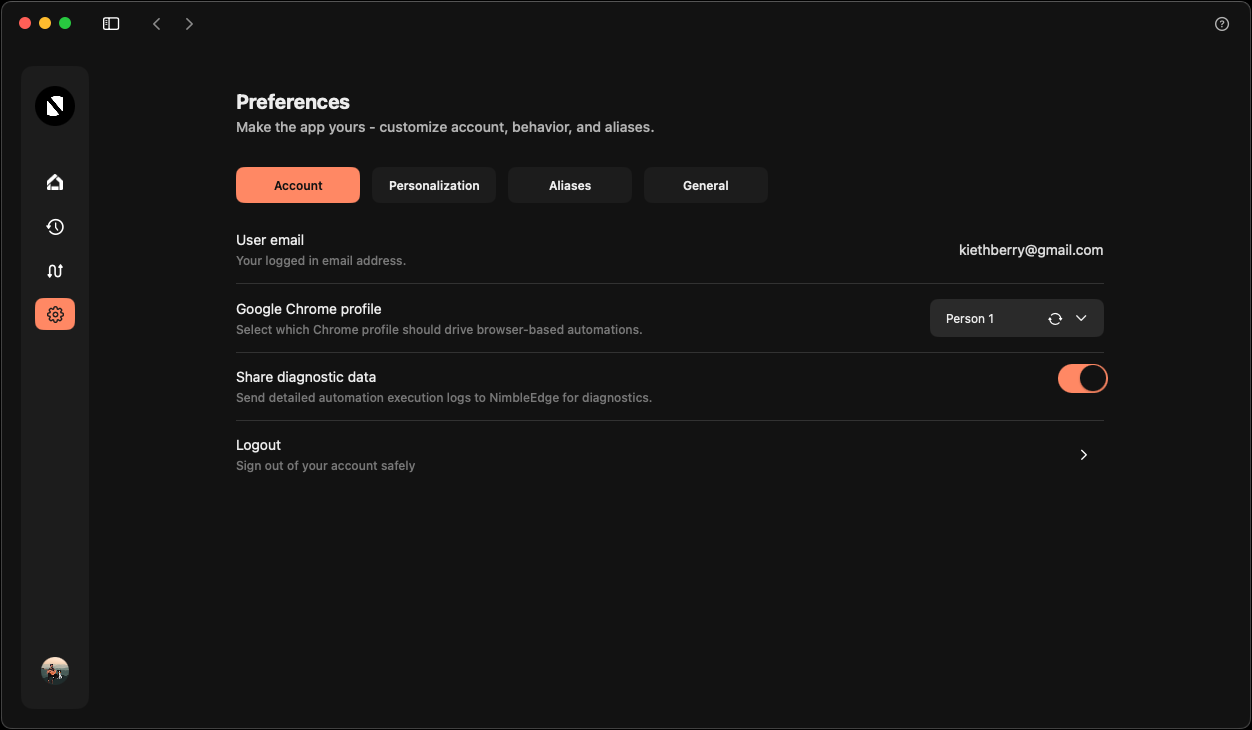Open the help question mark icon

click(x=1221, y=24)
